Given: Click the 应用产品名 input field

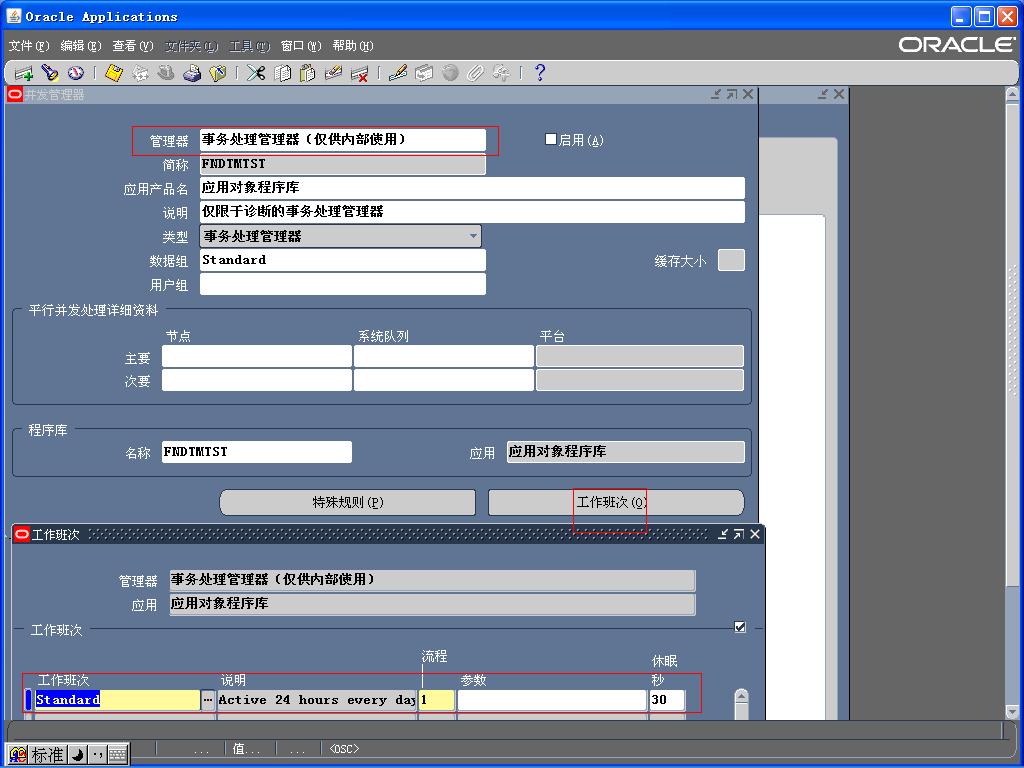Looking at the screenshot, I should click(x=472, y=188).
